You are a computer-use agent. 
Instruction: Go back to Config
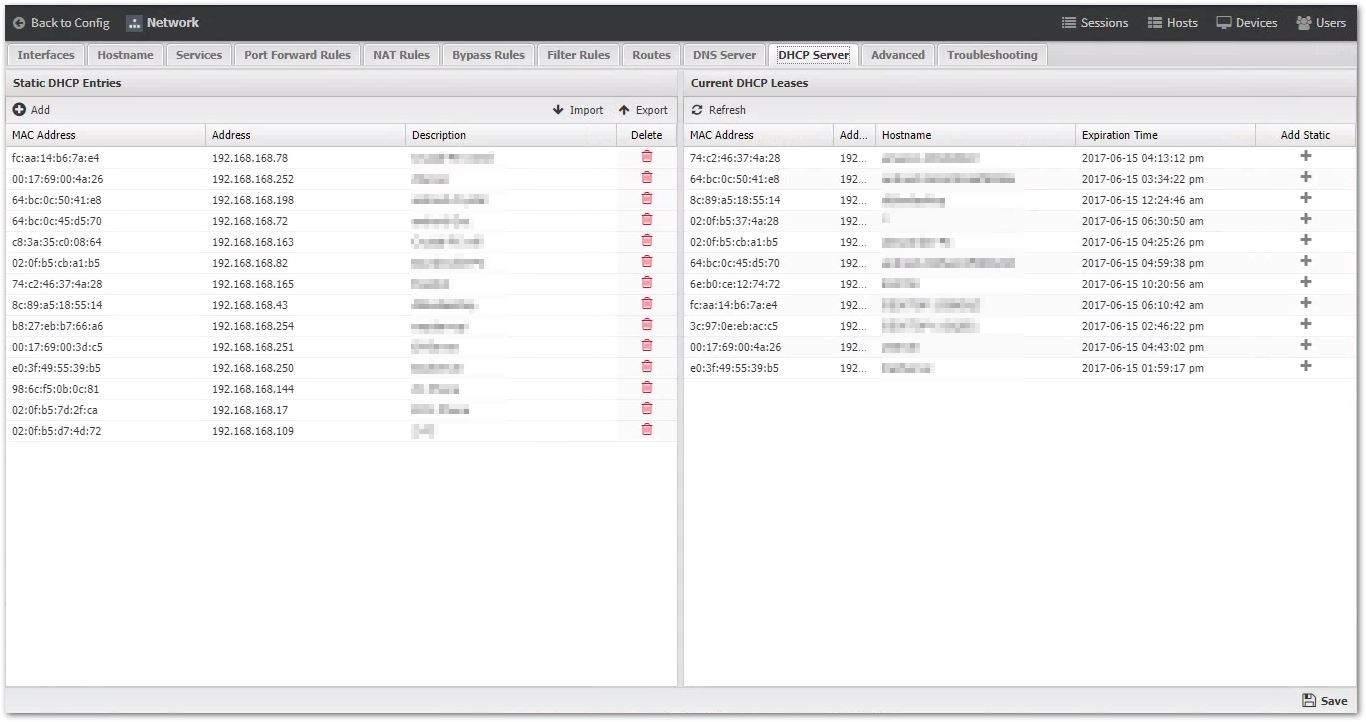(x=61, y=23)
